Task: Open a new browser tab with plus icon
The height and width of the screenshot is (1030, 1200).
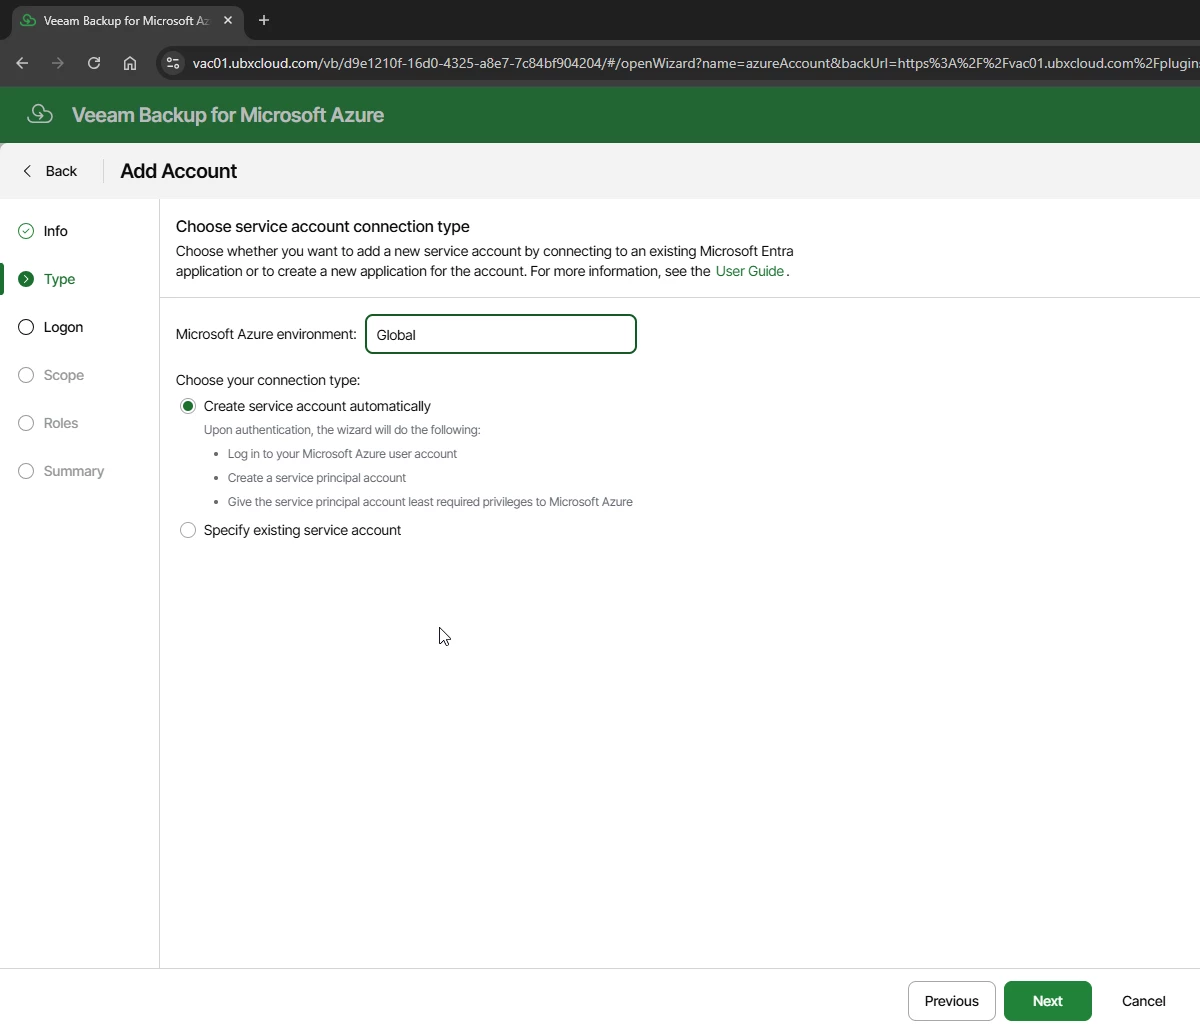Action: (x=264, y=20)
